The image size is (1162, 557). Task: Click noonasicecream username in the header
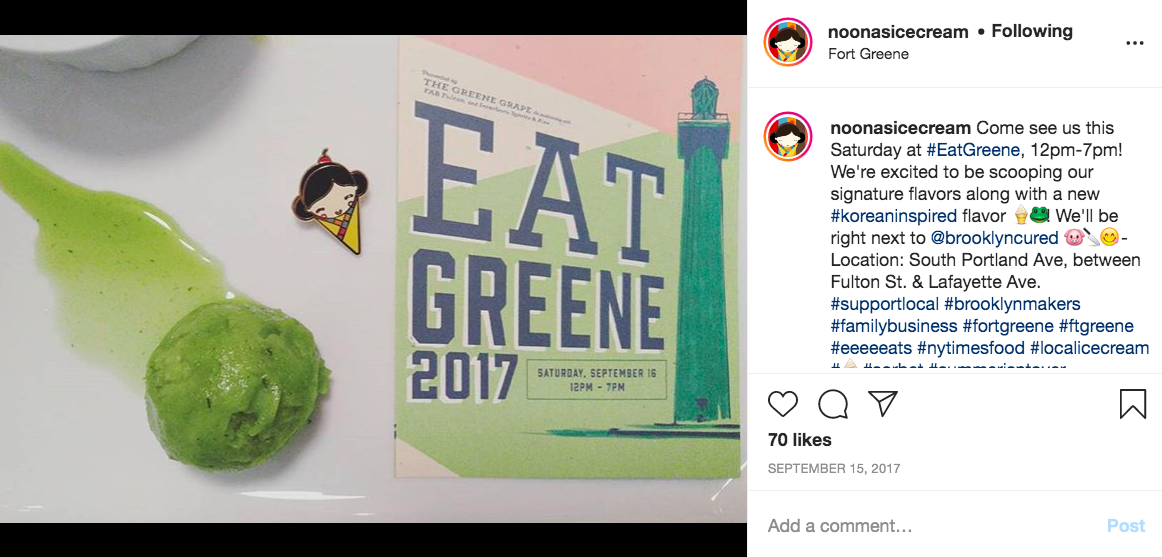coord(898,32)
